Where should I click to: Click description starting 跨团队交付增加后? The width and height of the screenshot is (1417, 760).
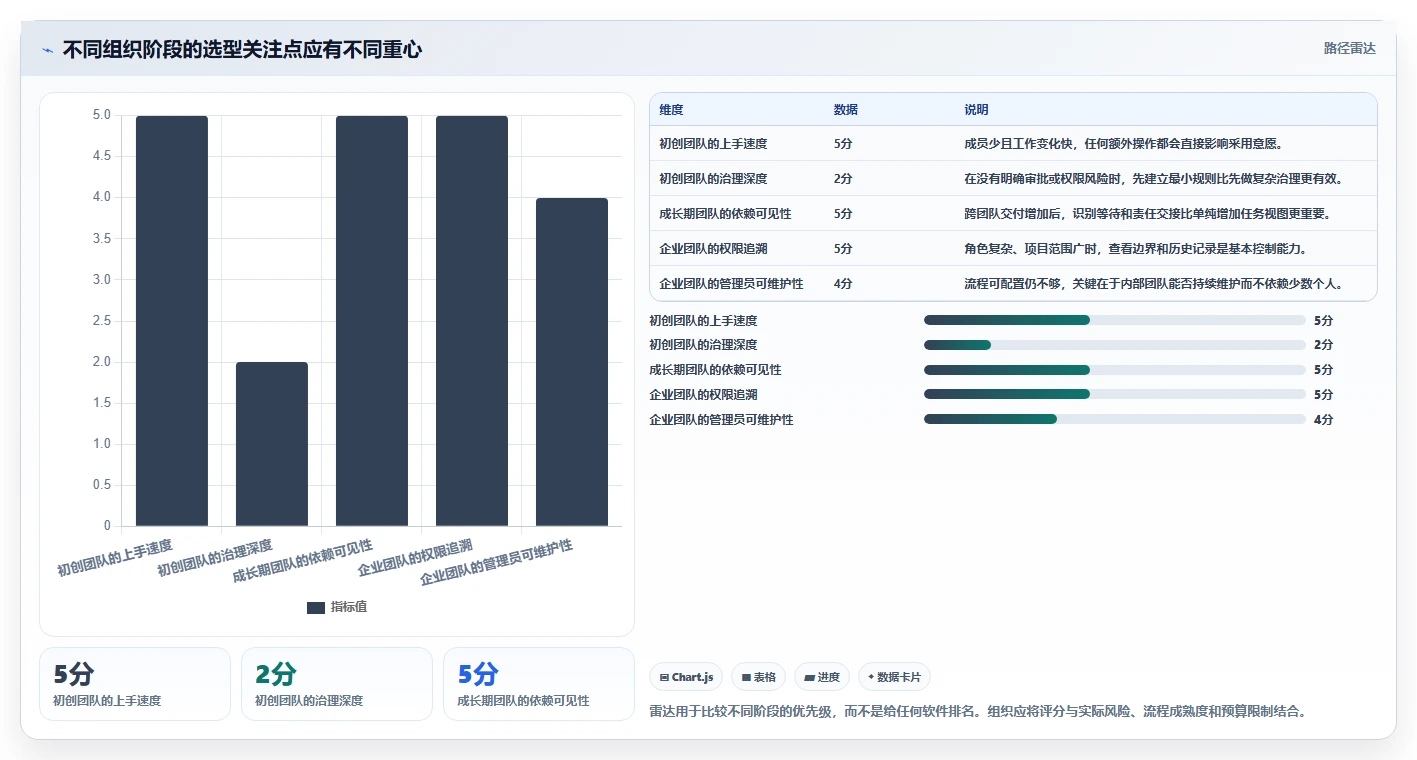click(1147, 214)
